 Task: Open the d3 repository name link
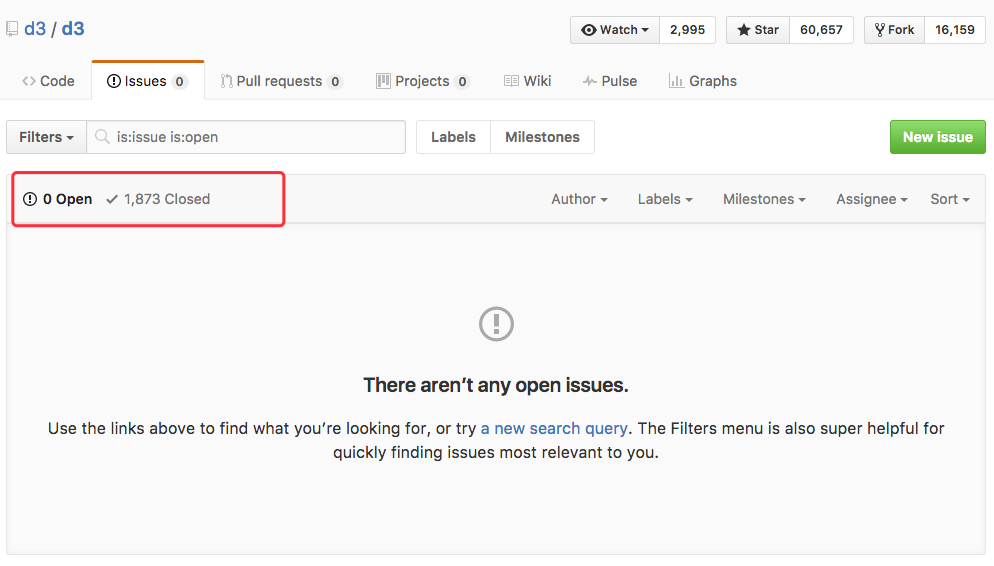(73, 29)
